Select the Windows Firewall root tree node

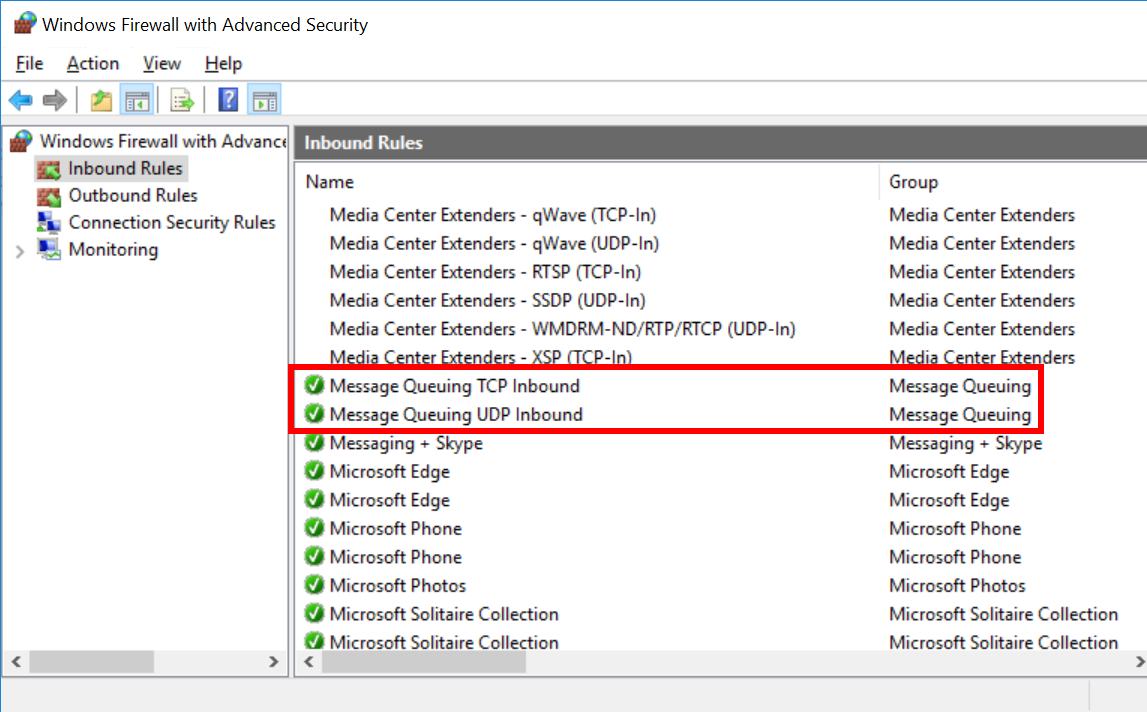point(162,142)
